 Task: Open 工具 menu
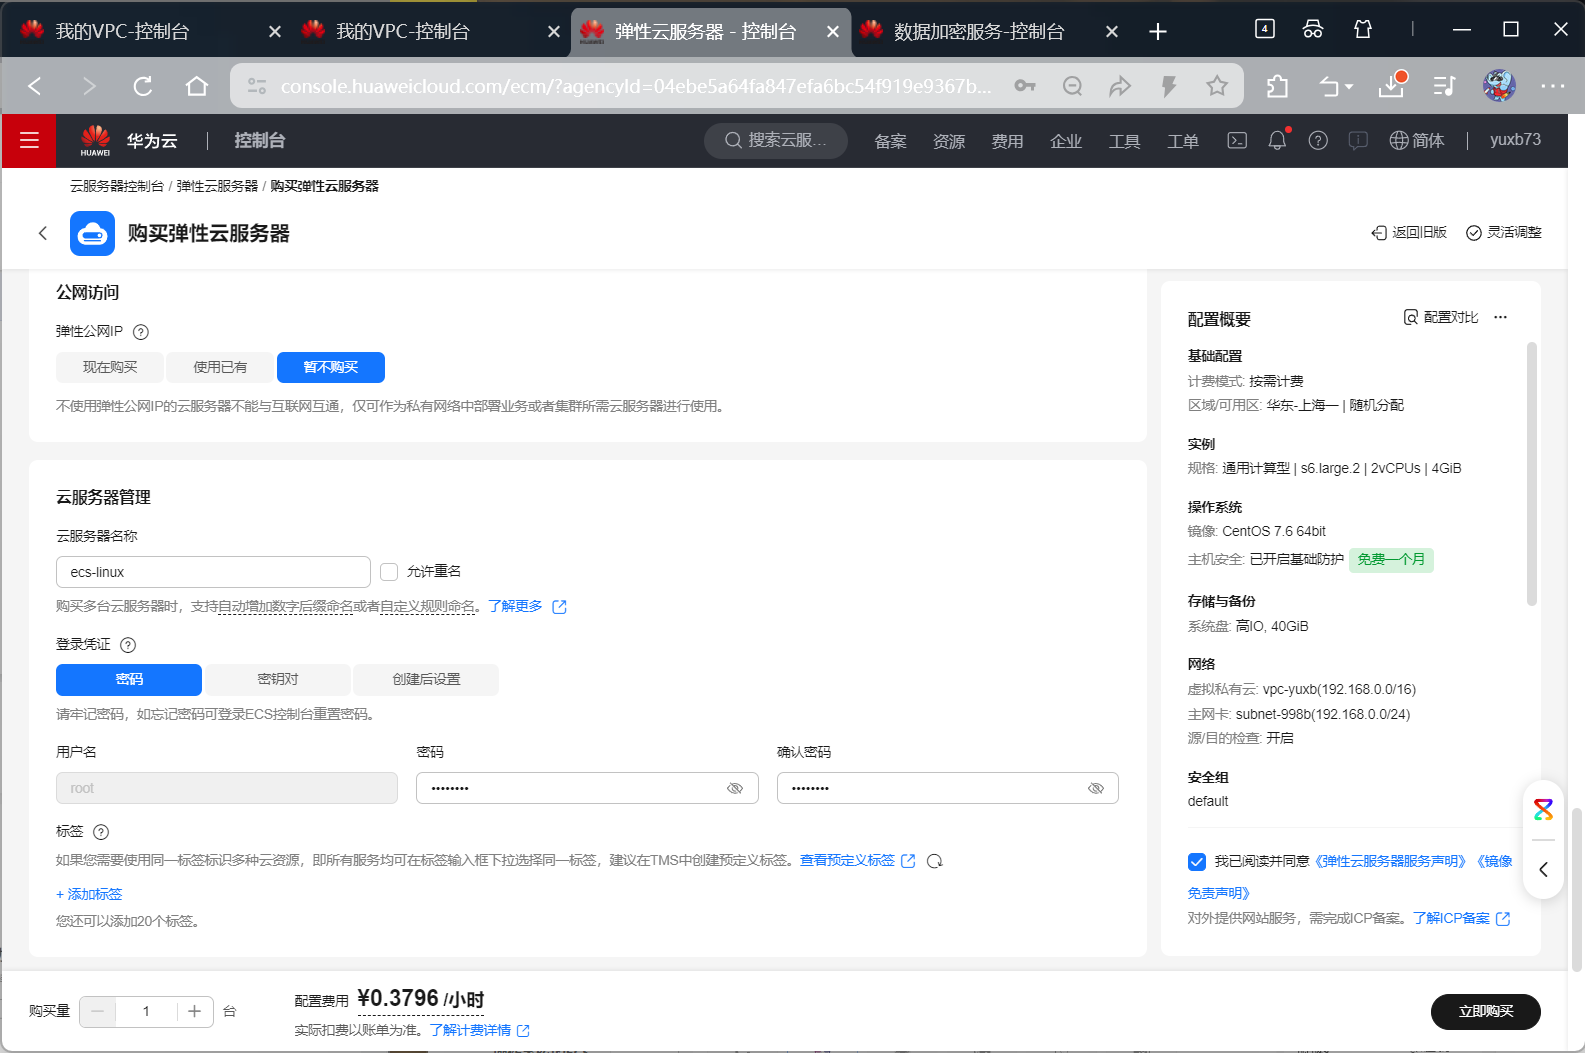click(1124, 141)
